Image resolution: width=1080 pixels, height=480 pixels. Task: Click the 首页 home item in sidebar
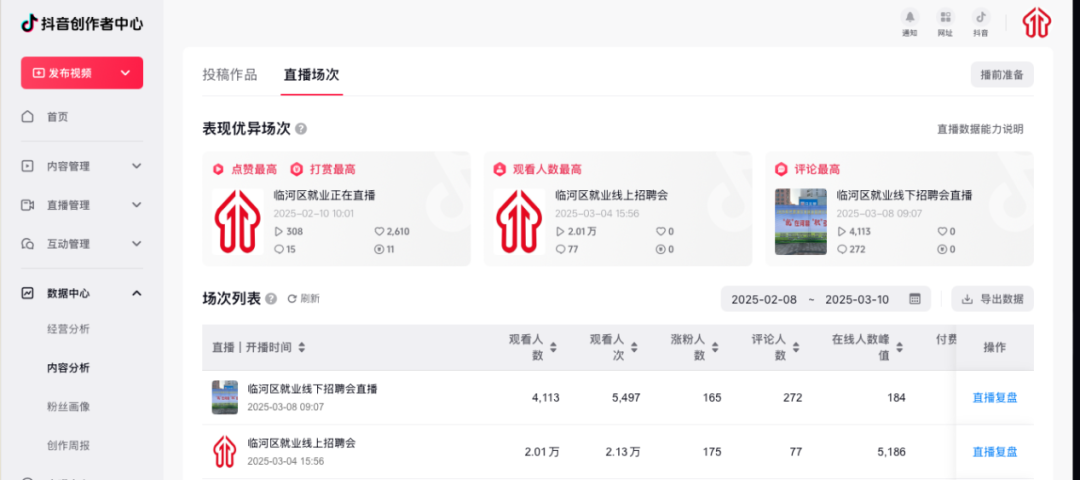click(58, 117)
